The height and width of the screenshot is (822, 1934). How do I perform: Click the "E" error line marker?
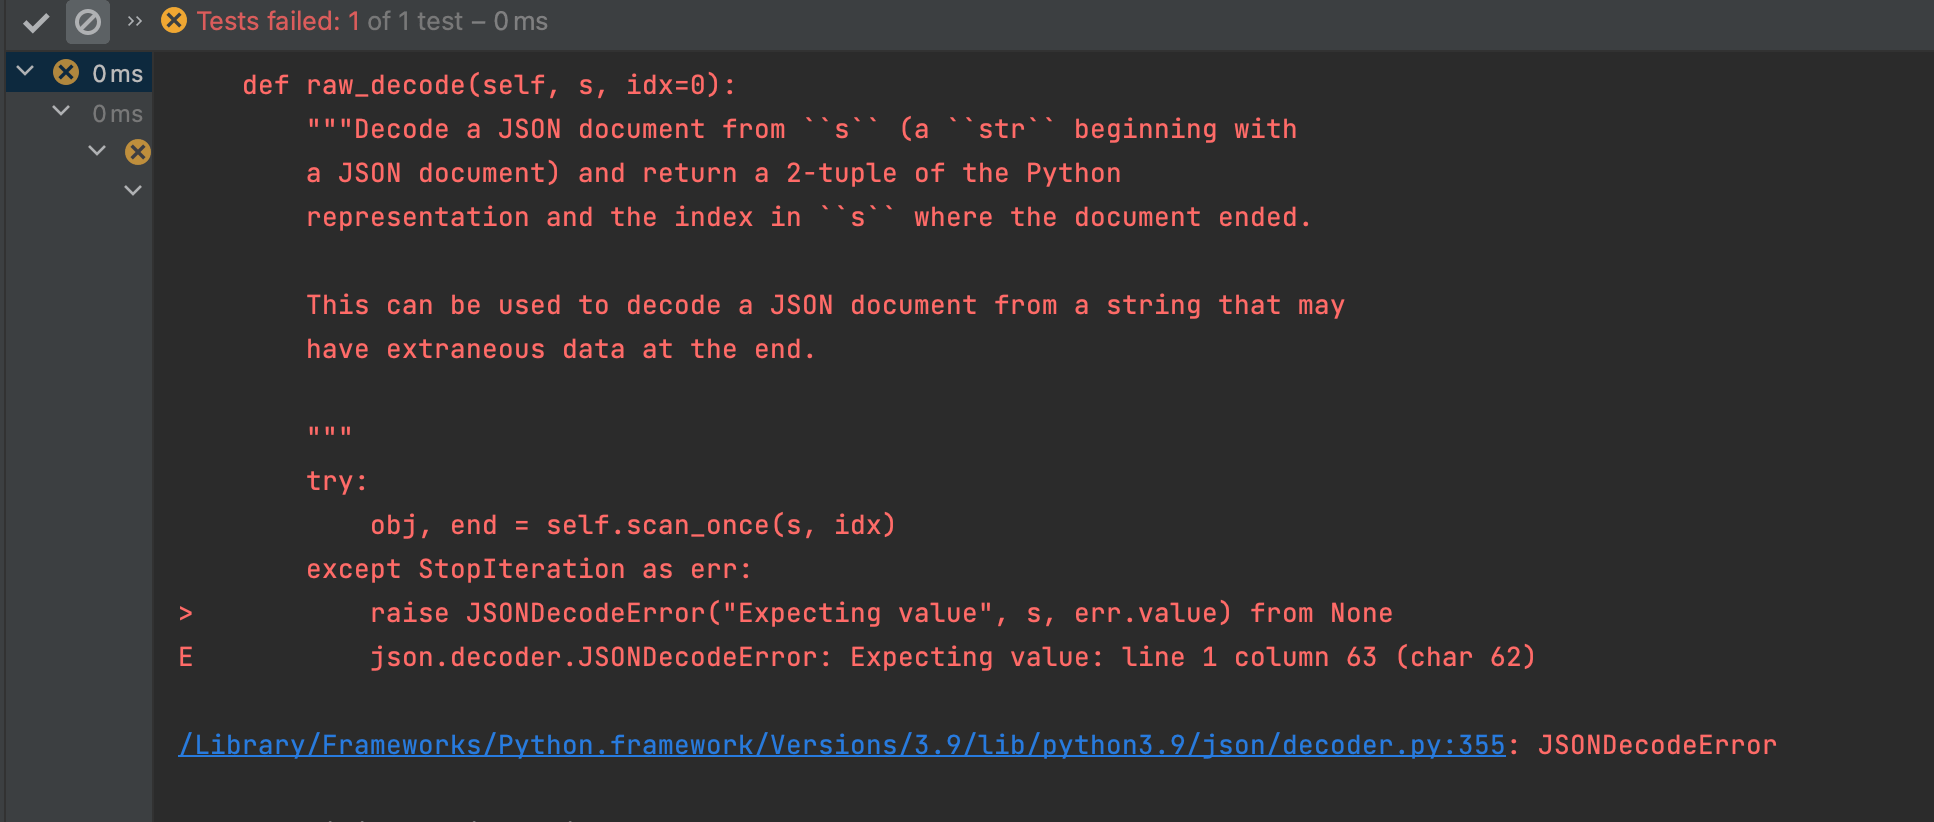[186, 657]
